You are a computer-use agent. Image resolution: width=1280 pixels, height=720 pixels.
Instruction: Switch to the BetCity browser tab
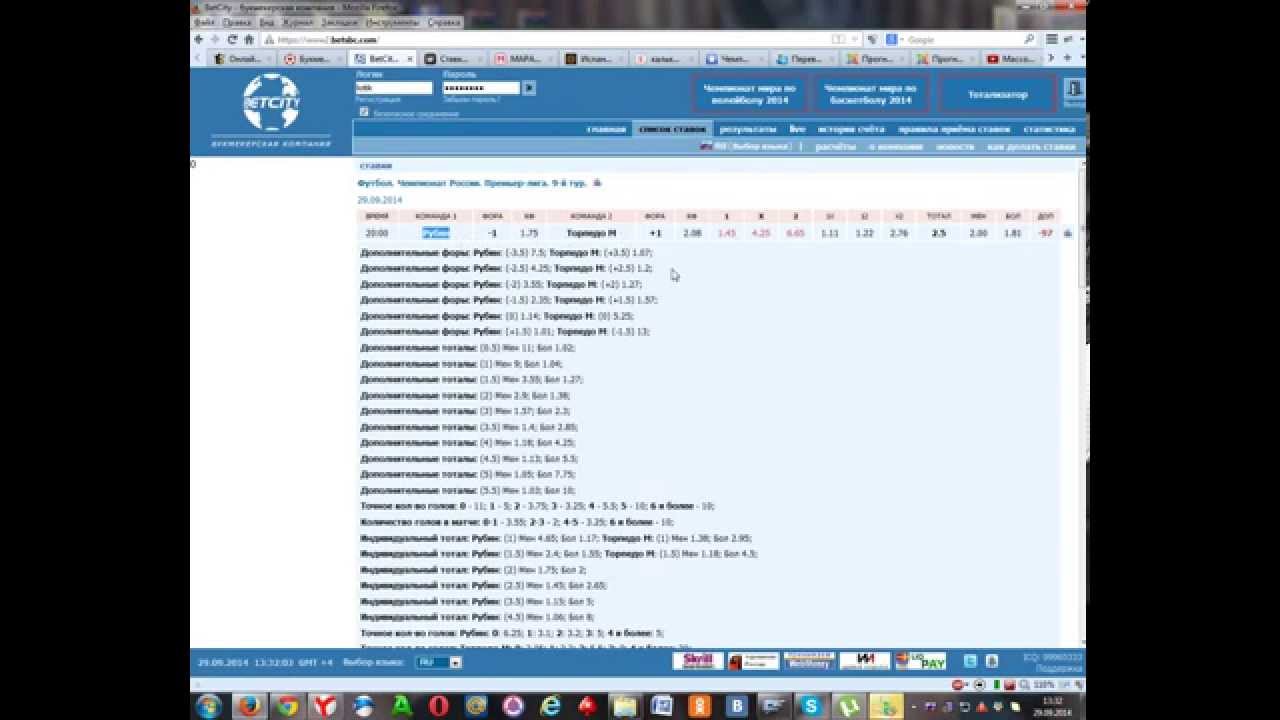383,58
